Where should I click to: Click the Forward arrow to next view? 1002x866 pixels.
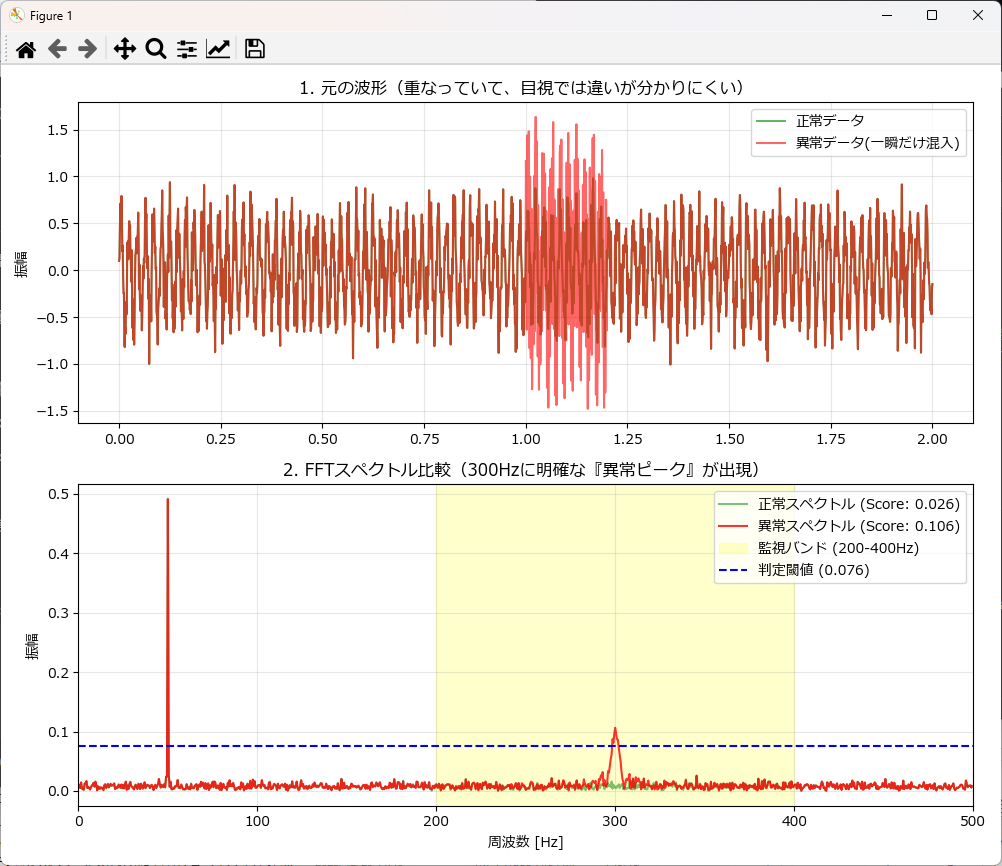(x=88, y=49)
